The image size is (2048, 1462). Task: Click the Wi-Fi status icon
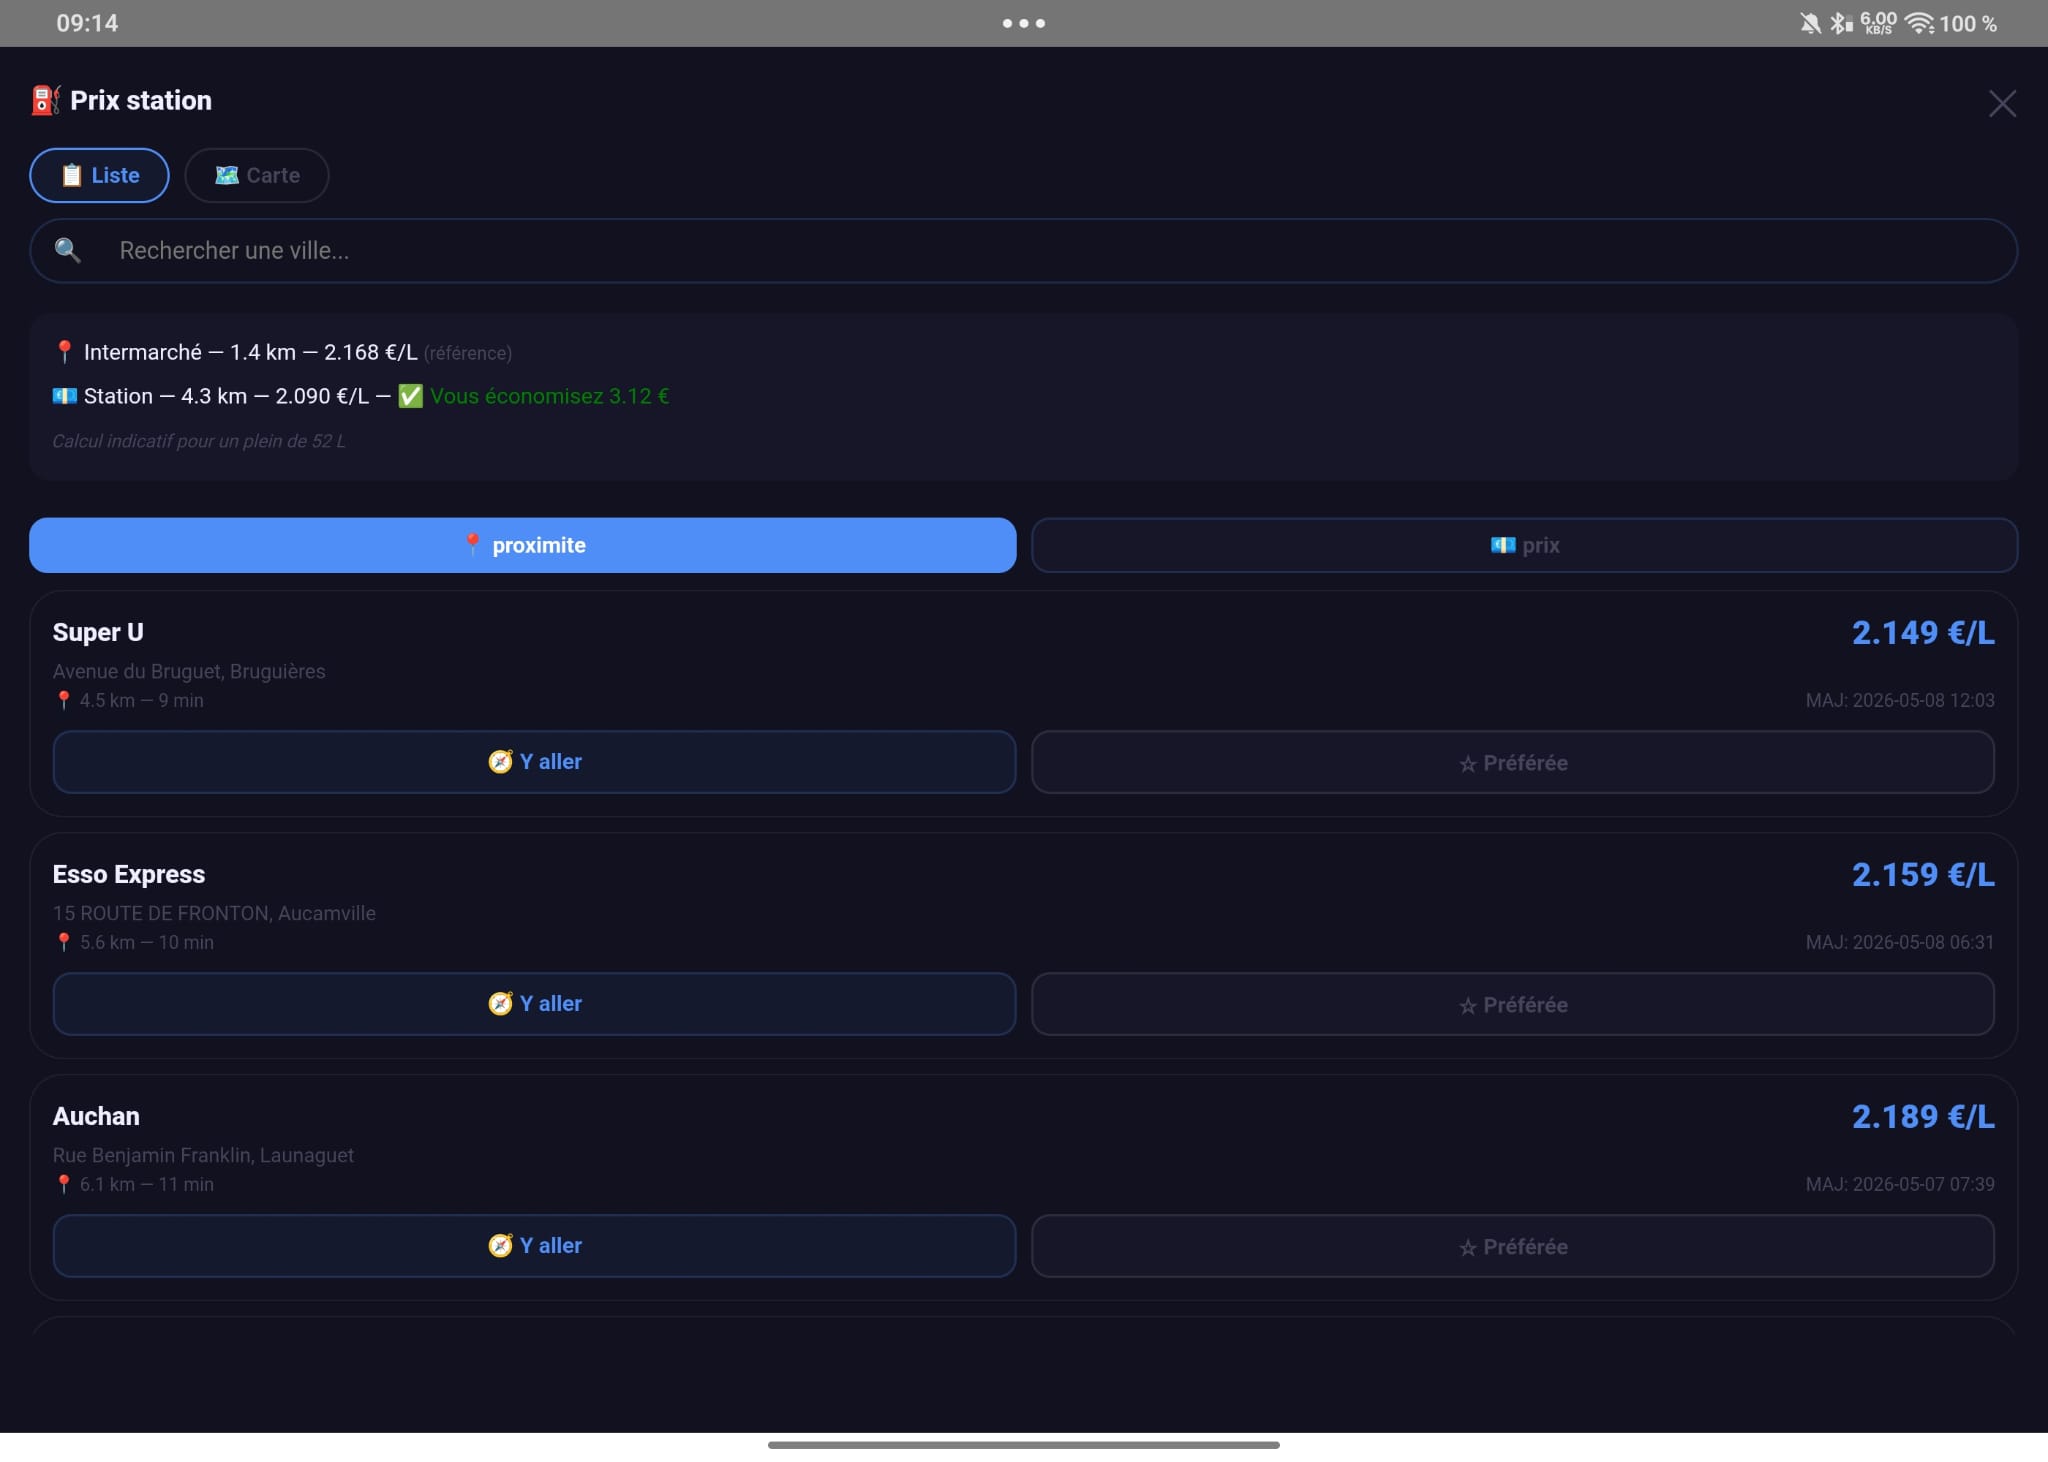[x=1919, y=23]
